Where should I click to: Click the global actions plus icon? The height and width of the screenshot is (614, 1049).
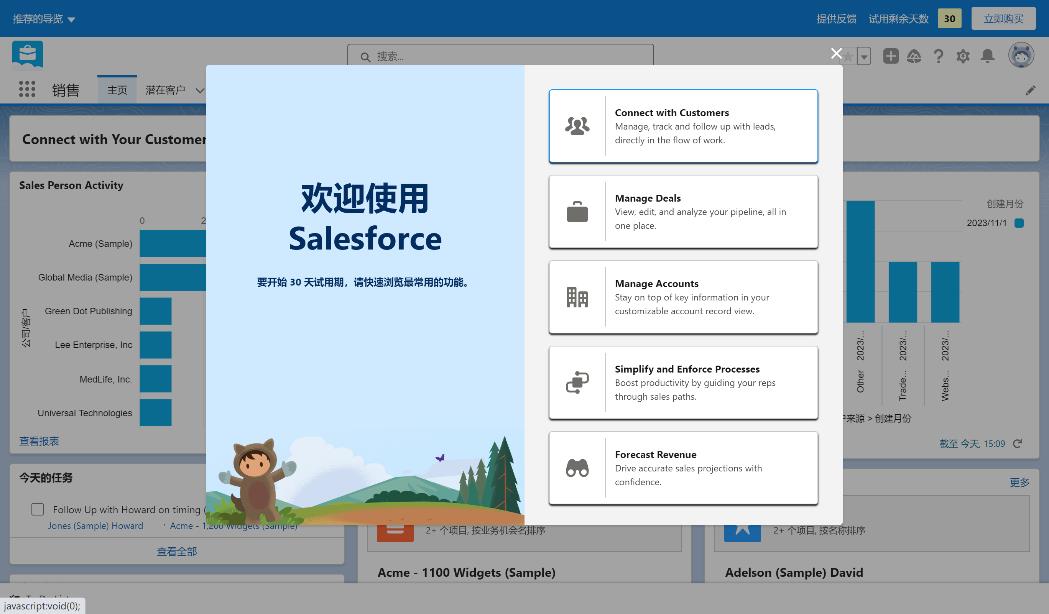click(x=889, y=56)
